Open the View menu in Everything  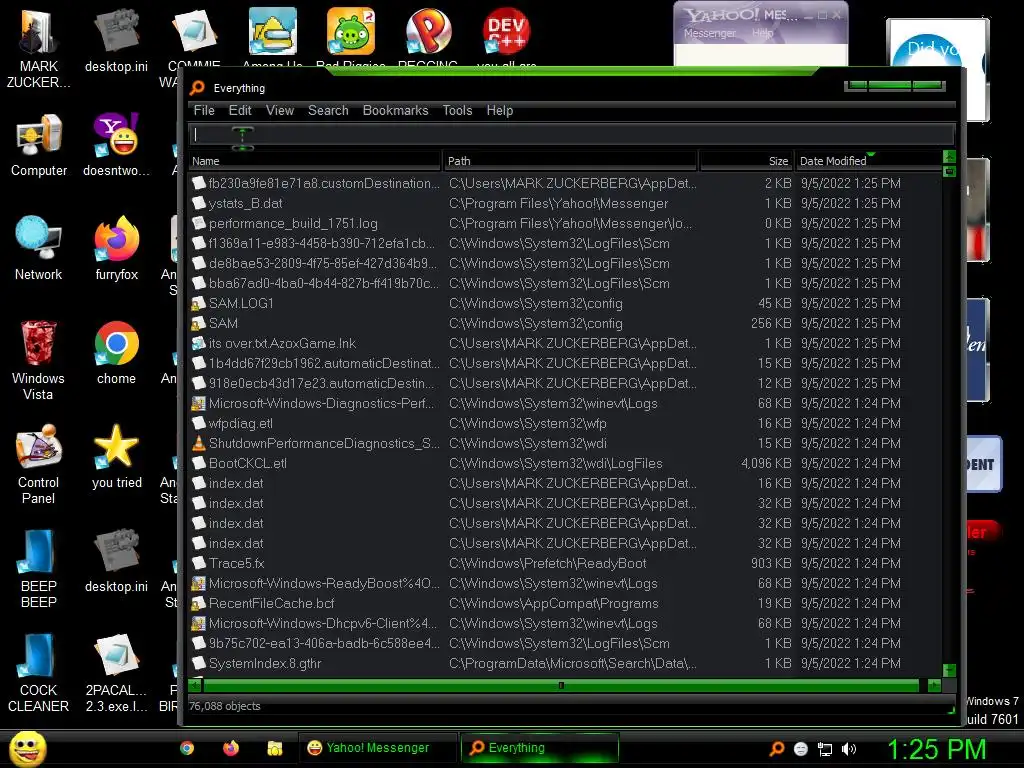tap(280, 110)
